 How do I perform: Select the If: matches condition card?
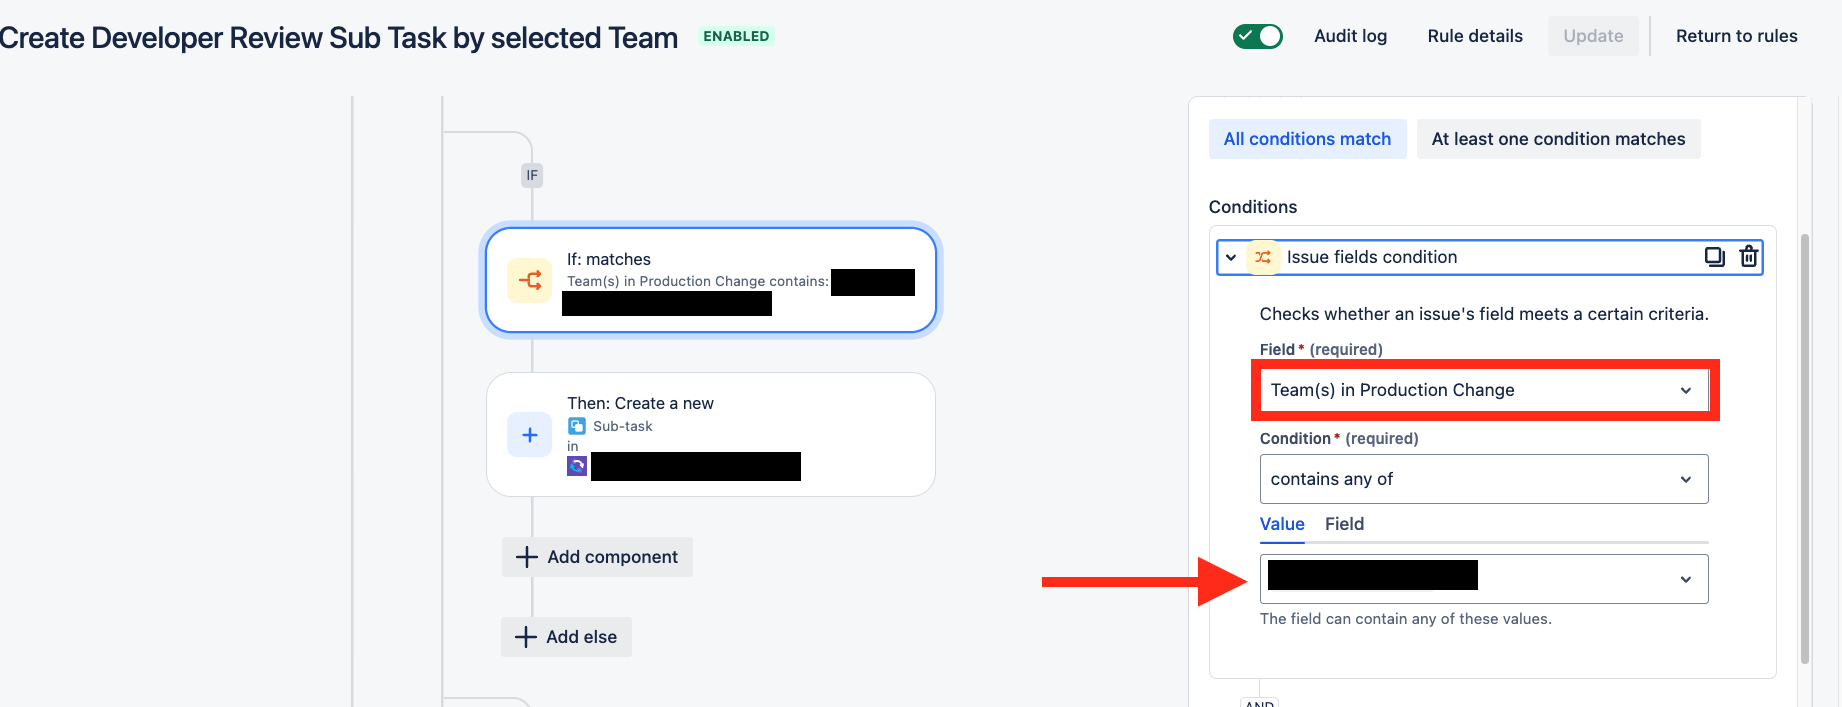pos(711,280)
